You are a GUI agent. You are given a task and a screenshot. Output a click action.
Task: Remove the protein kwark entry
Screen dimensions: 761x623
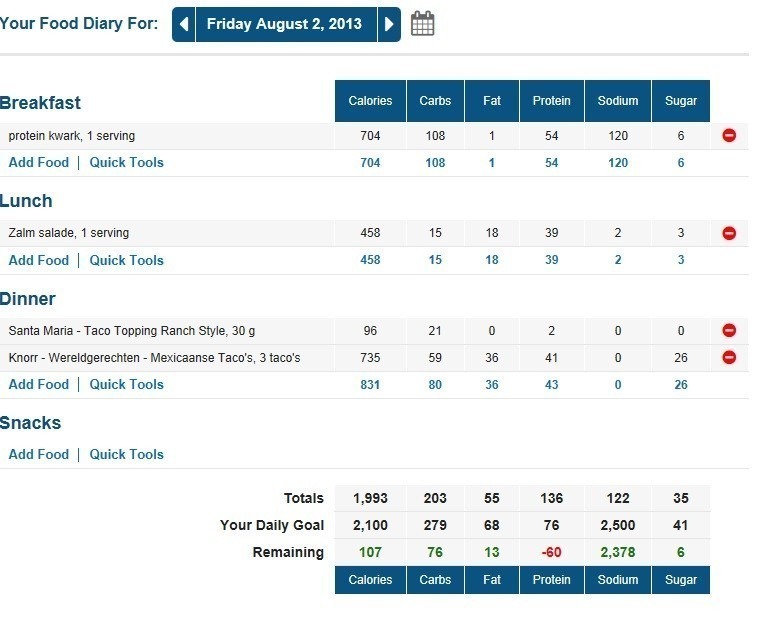(x=729, y=135)
